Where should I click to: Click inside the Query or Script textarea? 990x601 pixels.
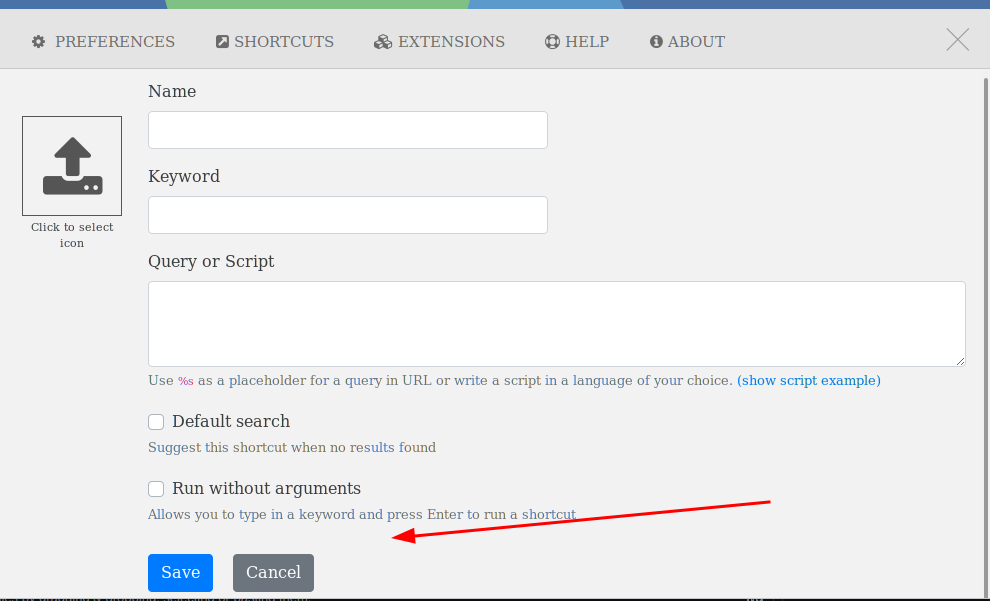(x=556, y=323)
